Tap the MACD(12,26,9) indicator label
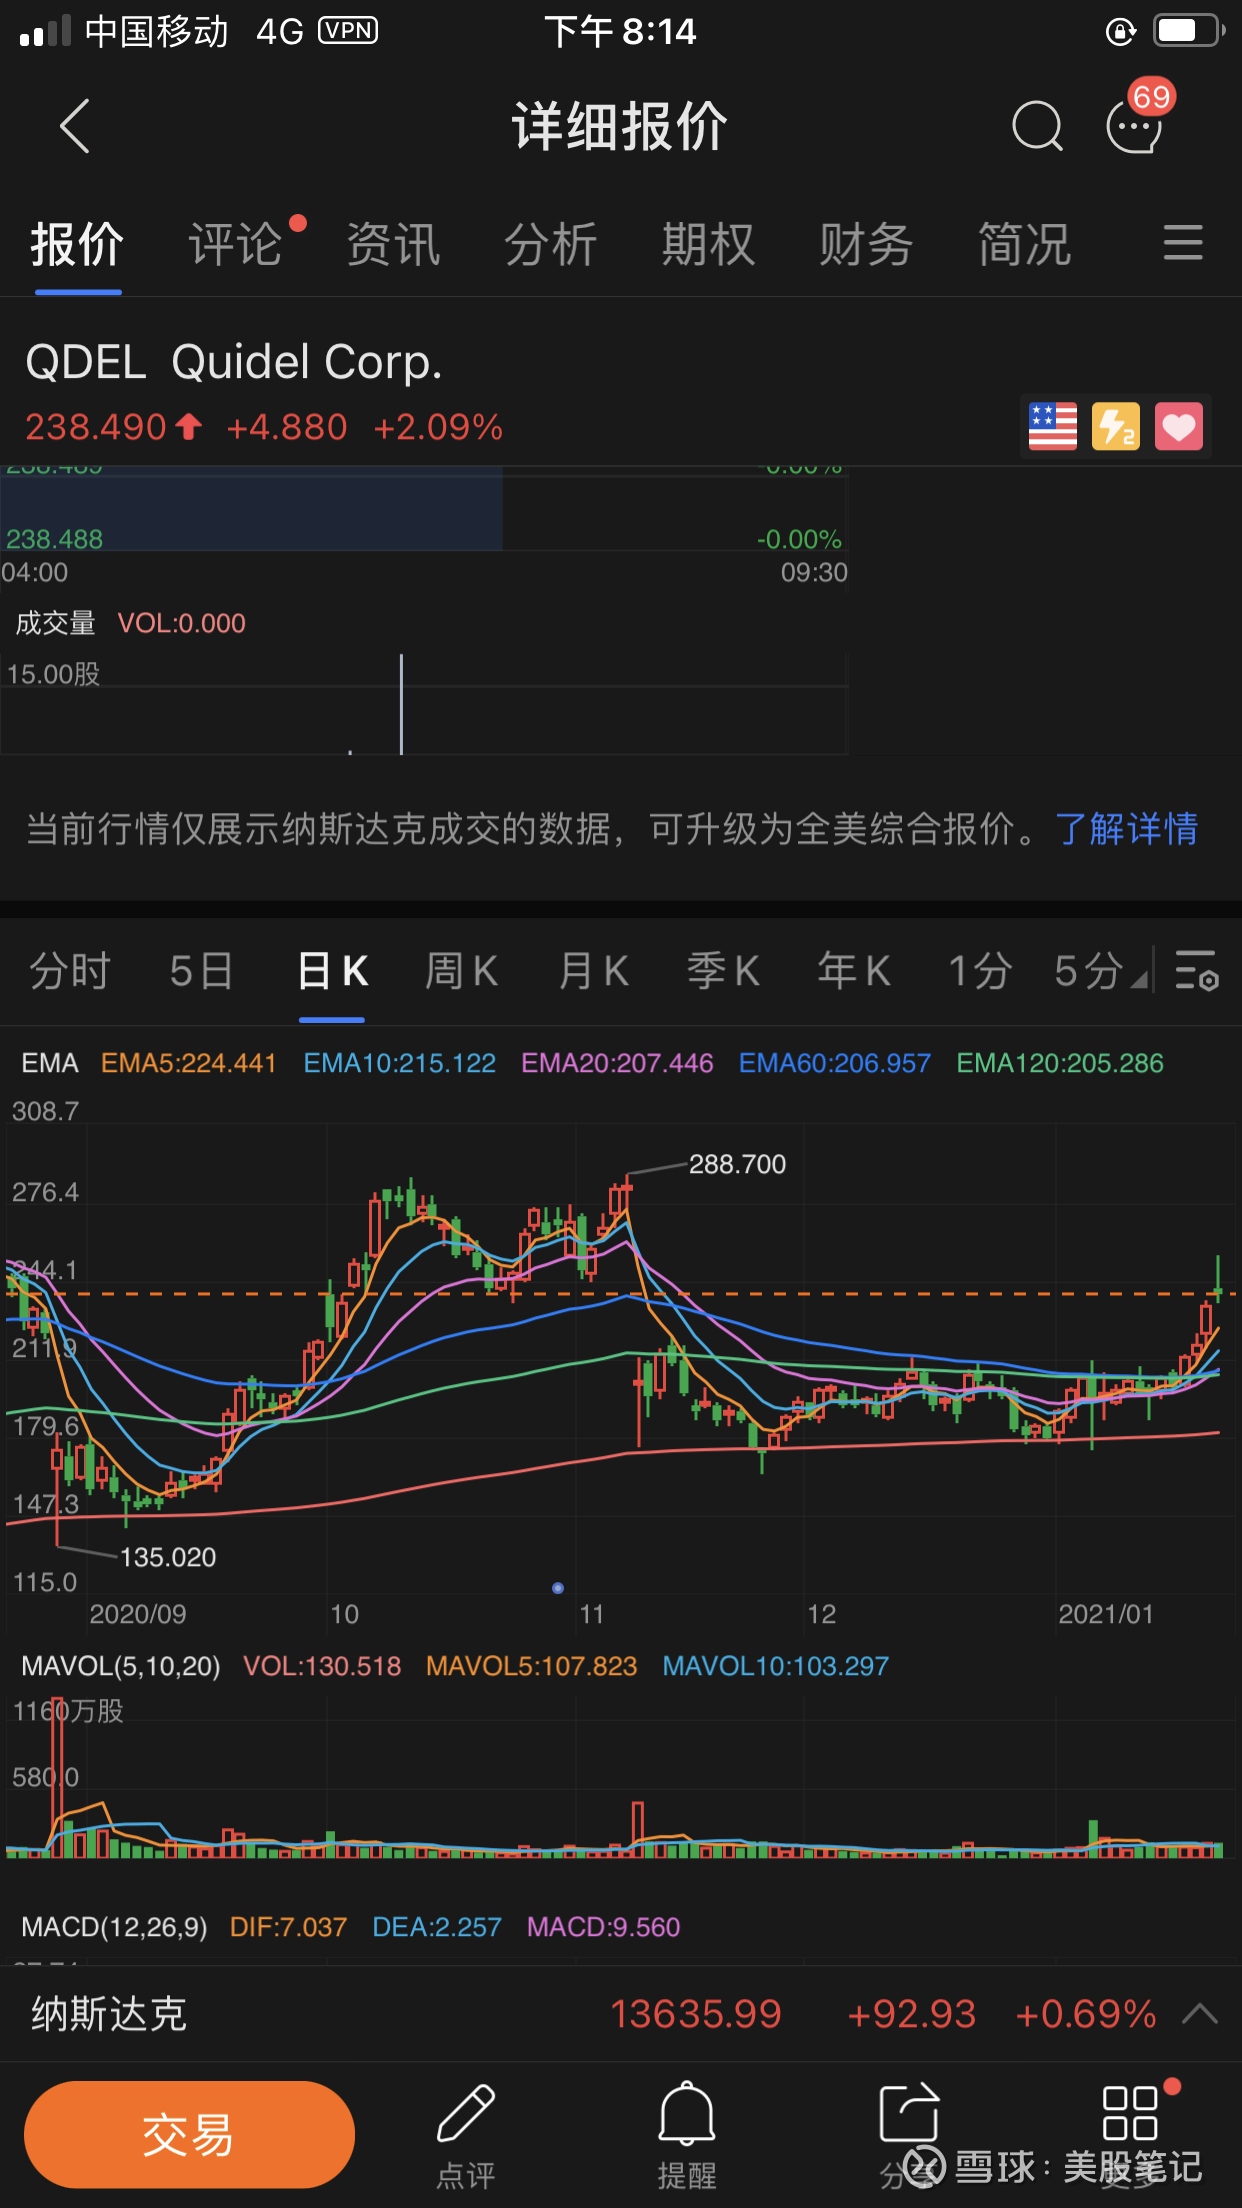This screenshot has height=2208, width=1242. pyautogui.click(x=115, y=1927)
